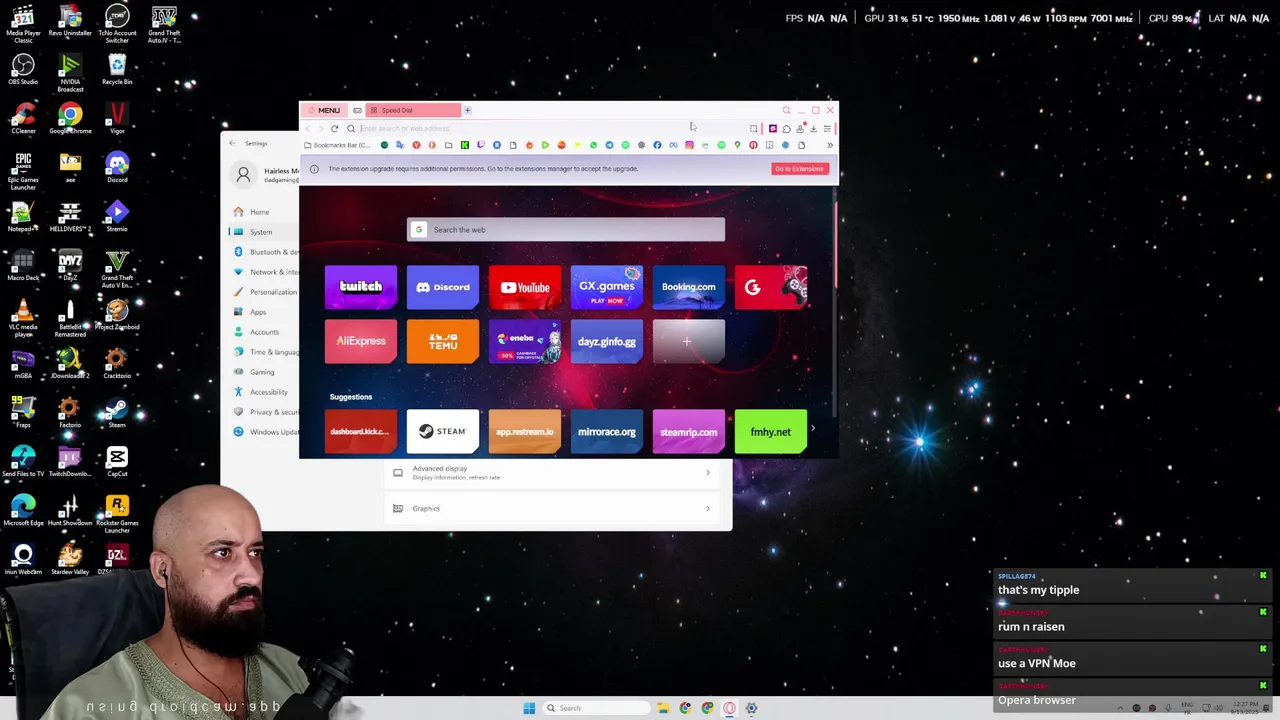Click the taskbar Search box

click(596, 708)
